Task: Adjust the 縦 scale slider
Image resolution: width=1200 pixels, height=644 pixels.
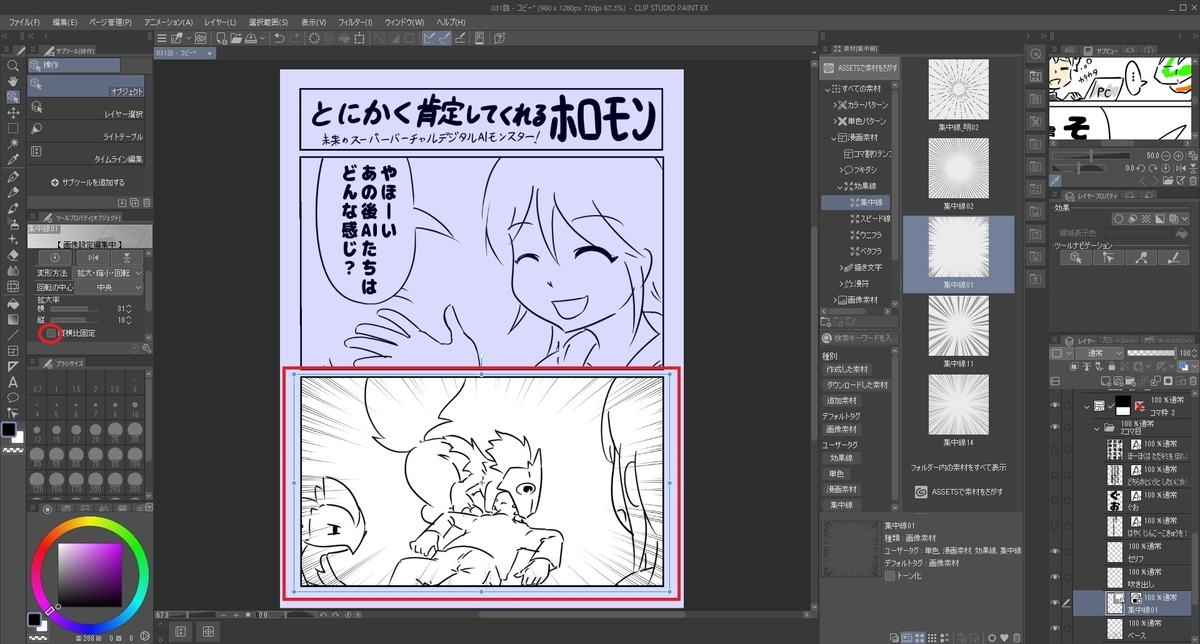Action: (x=76, y=320)
